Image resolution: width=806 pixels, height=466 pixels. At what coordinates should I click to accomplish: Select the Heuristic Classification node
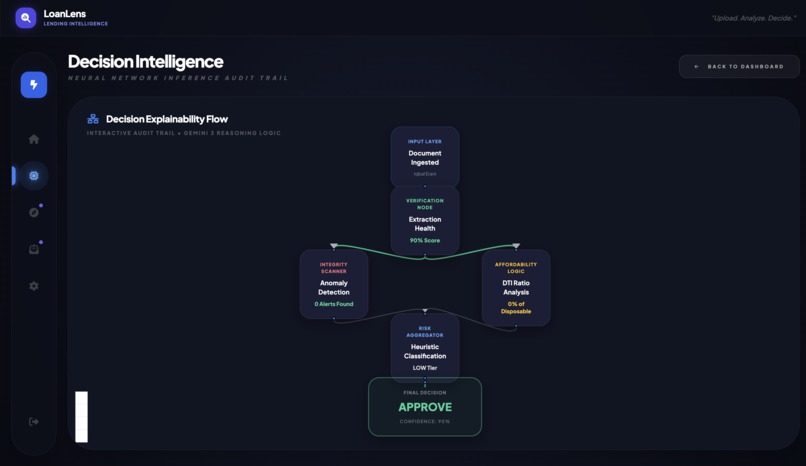point(425,348)
